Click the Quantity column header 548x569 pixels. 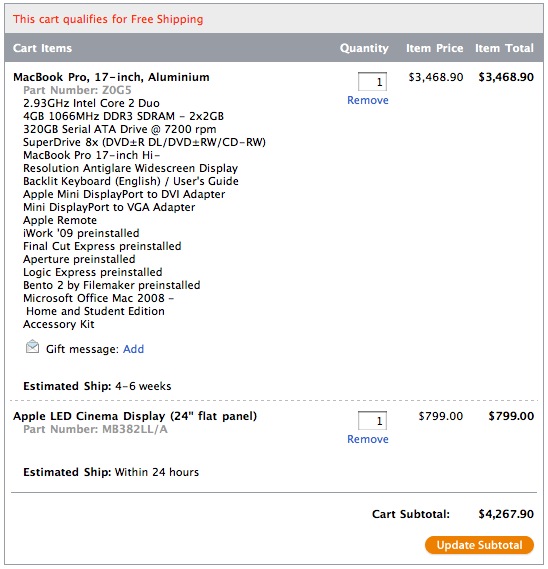364,48
